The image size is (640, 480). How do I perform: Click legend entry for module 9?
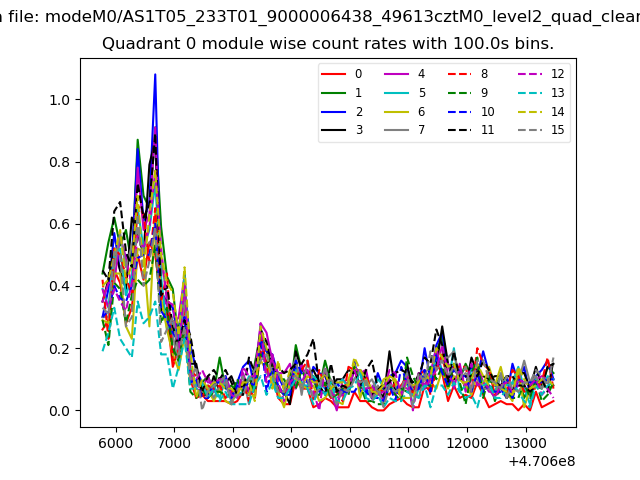[x=468, y=93]
